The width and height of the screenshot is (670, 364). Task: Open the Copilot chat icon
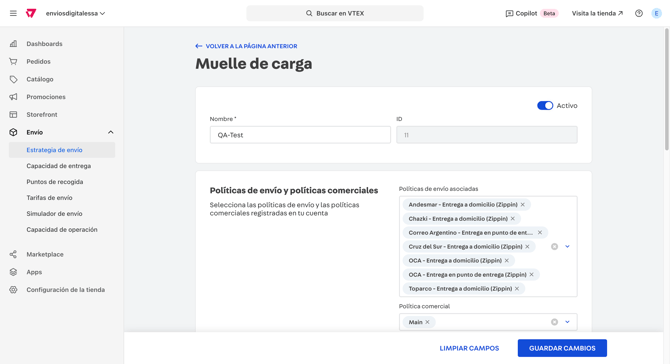coord(509,14)
